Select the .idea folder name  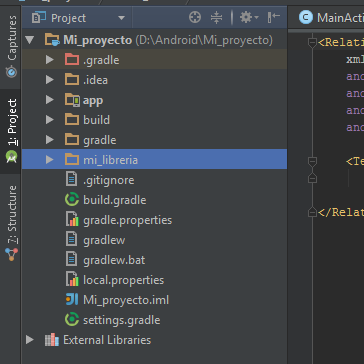tap(95, 80)
